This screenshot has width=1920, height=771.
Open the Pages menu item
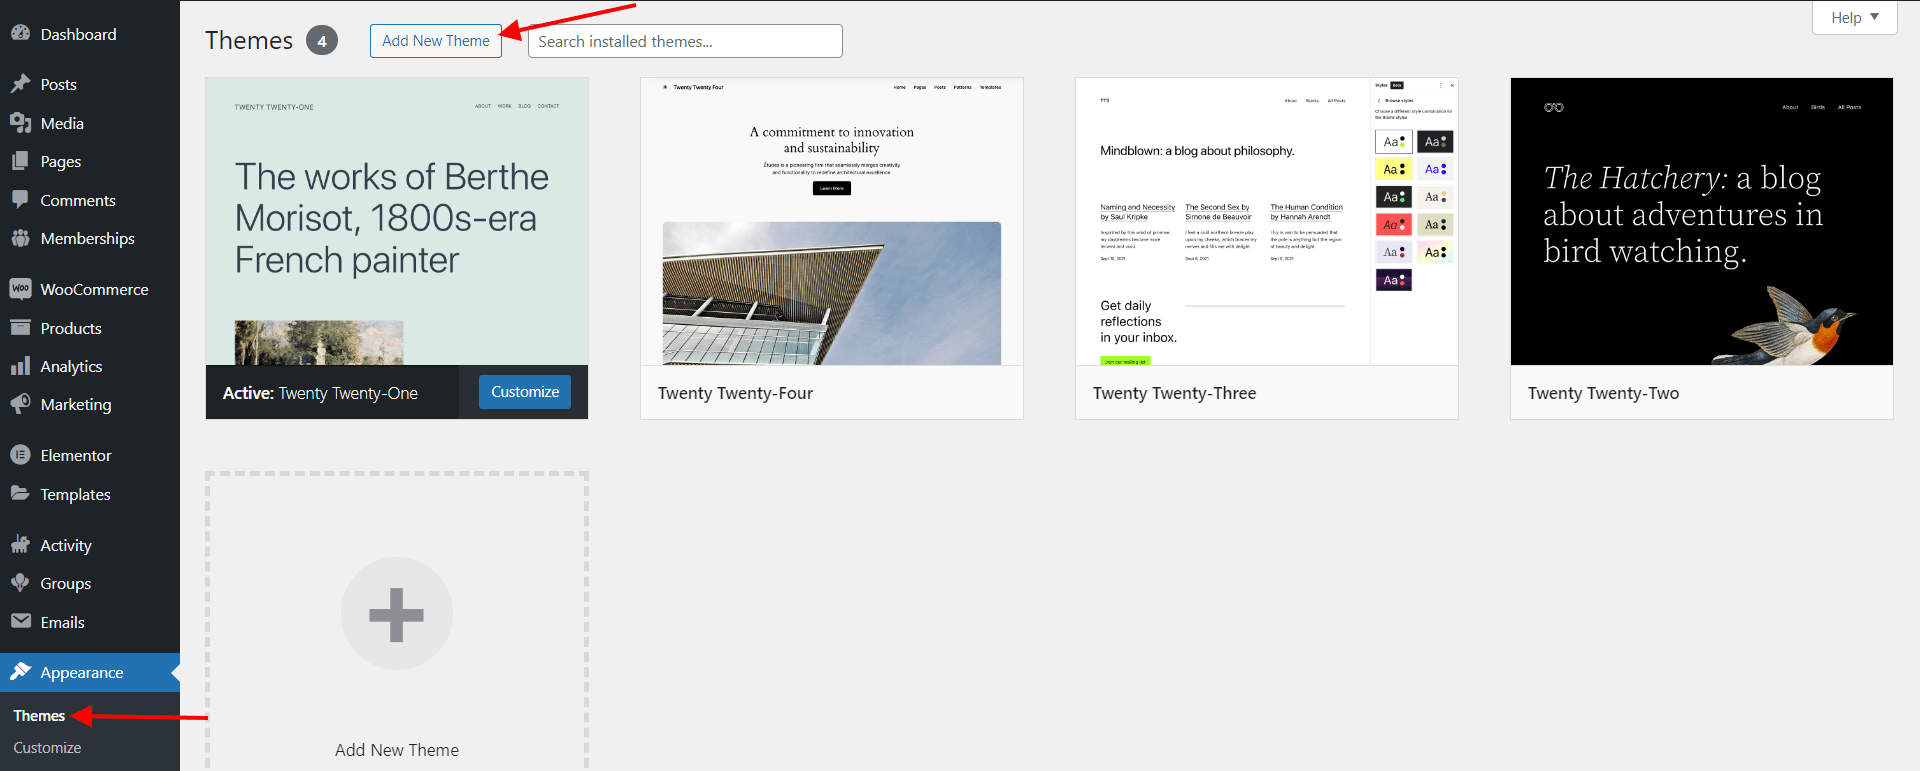coord(90,161)
